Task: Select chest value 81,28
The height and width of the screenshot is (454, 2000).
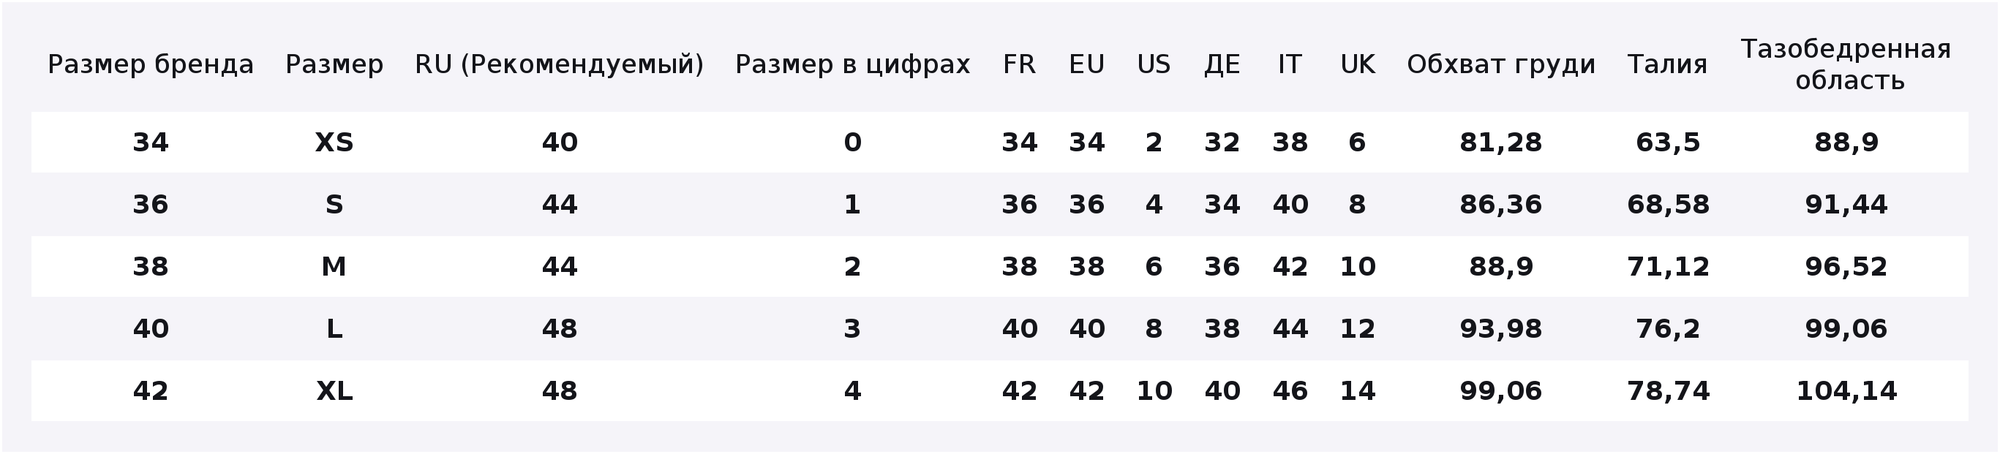Action: point(1501,143)
